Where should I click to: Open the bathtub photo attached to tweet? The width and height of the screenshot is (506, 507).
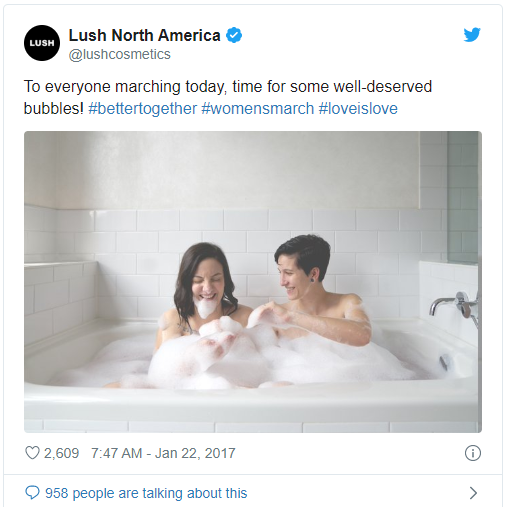click(253, 282)
